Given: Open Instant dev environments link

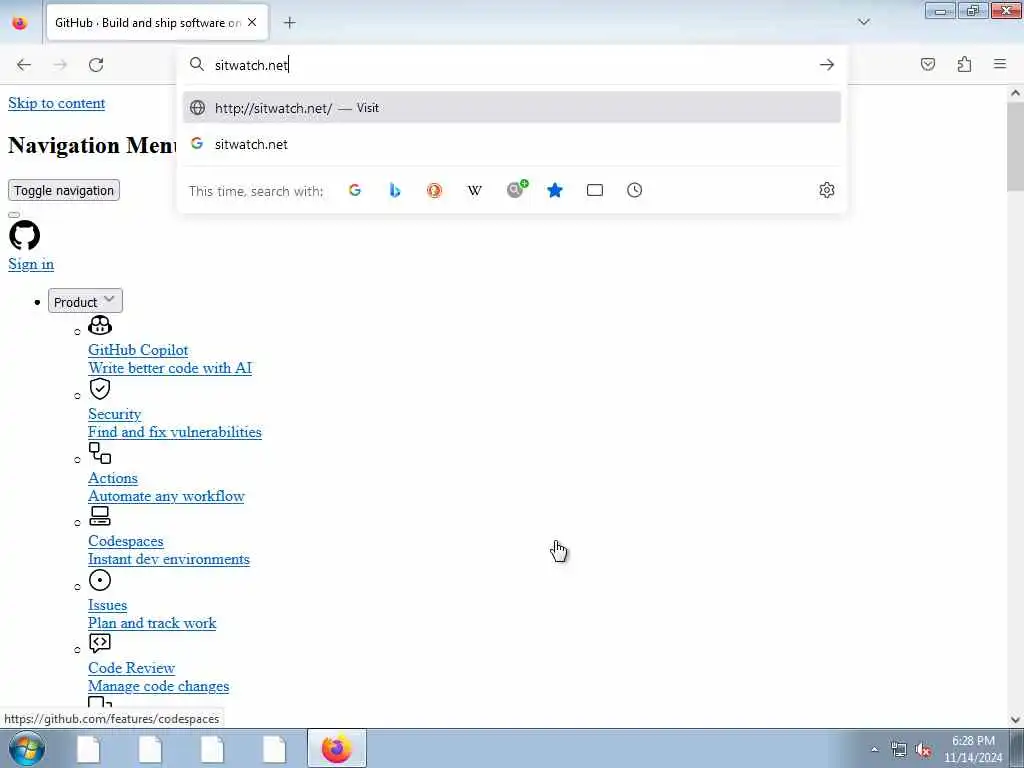Looking at the screenshot, I should pos(169,559).
